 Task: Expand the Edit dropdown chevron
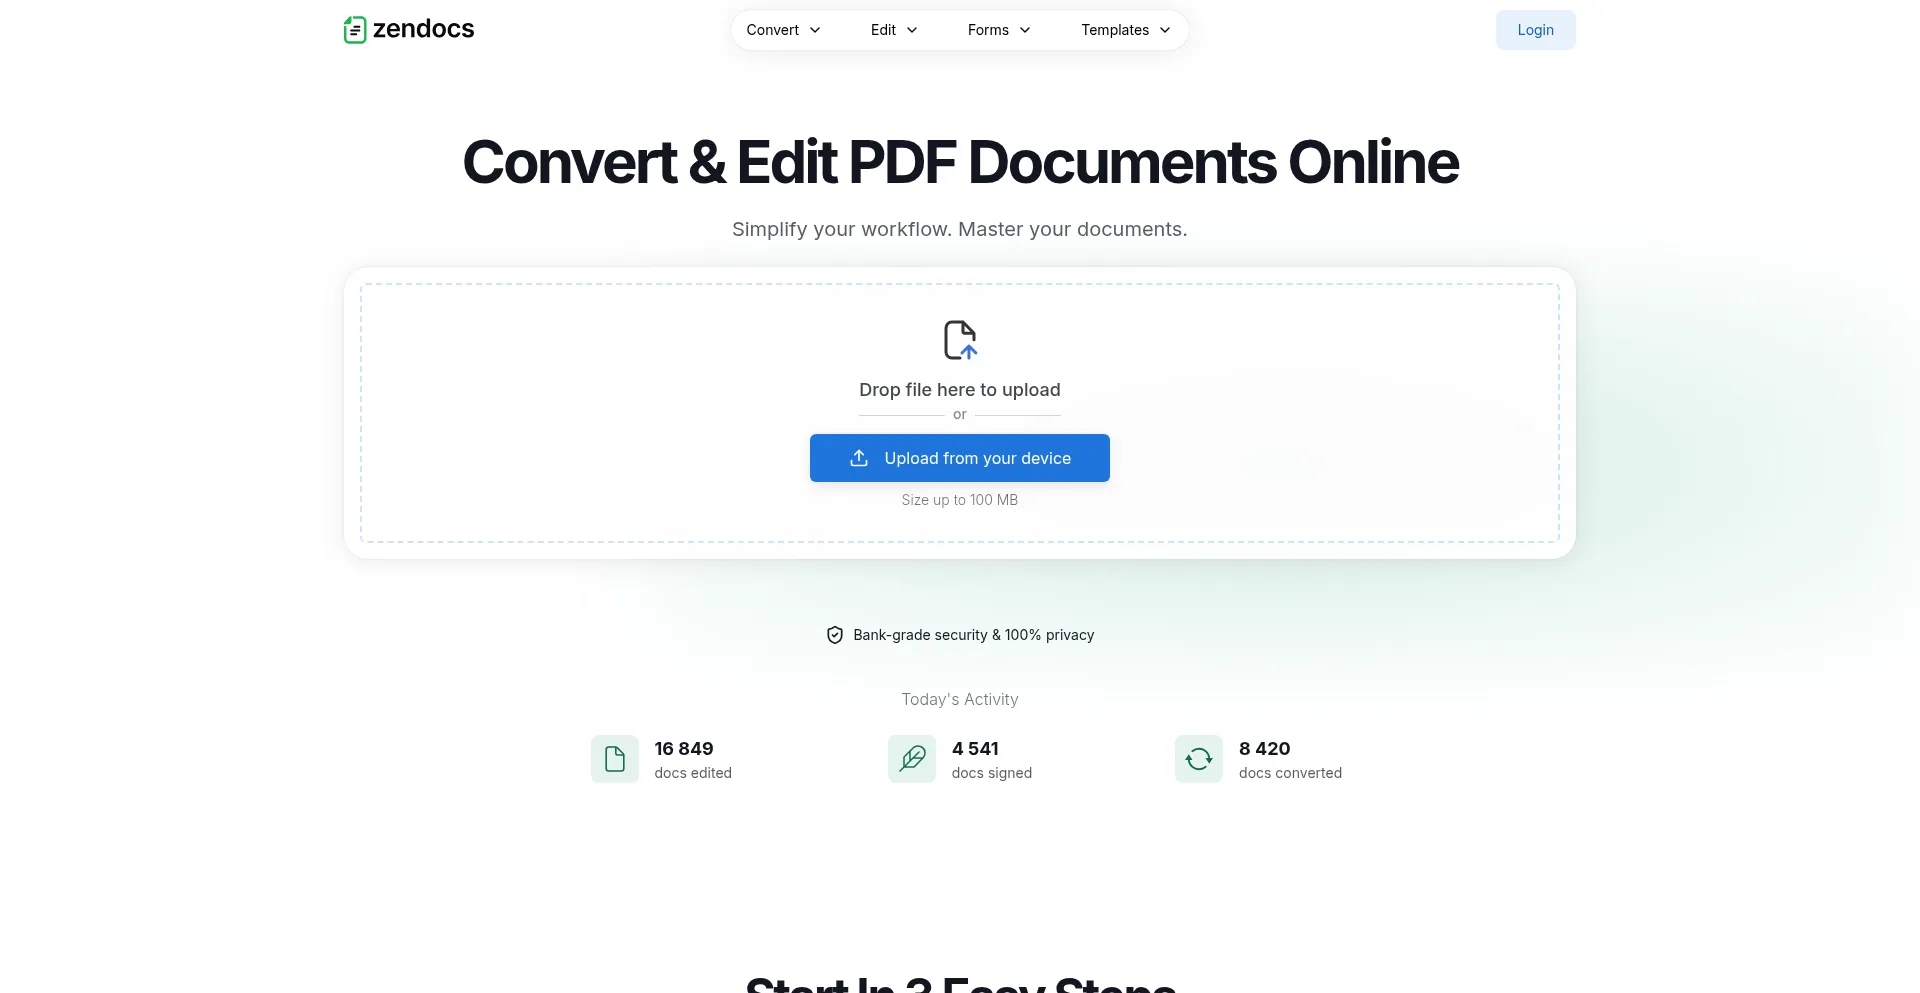912,30
